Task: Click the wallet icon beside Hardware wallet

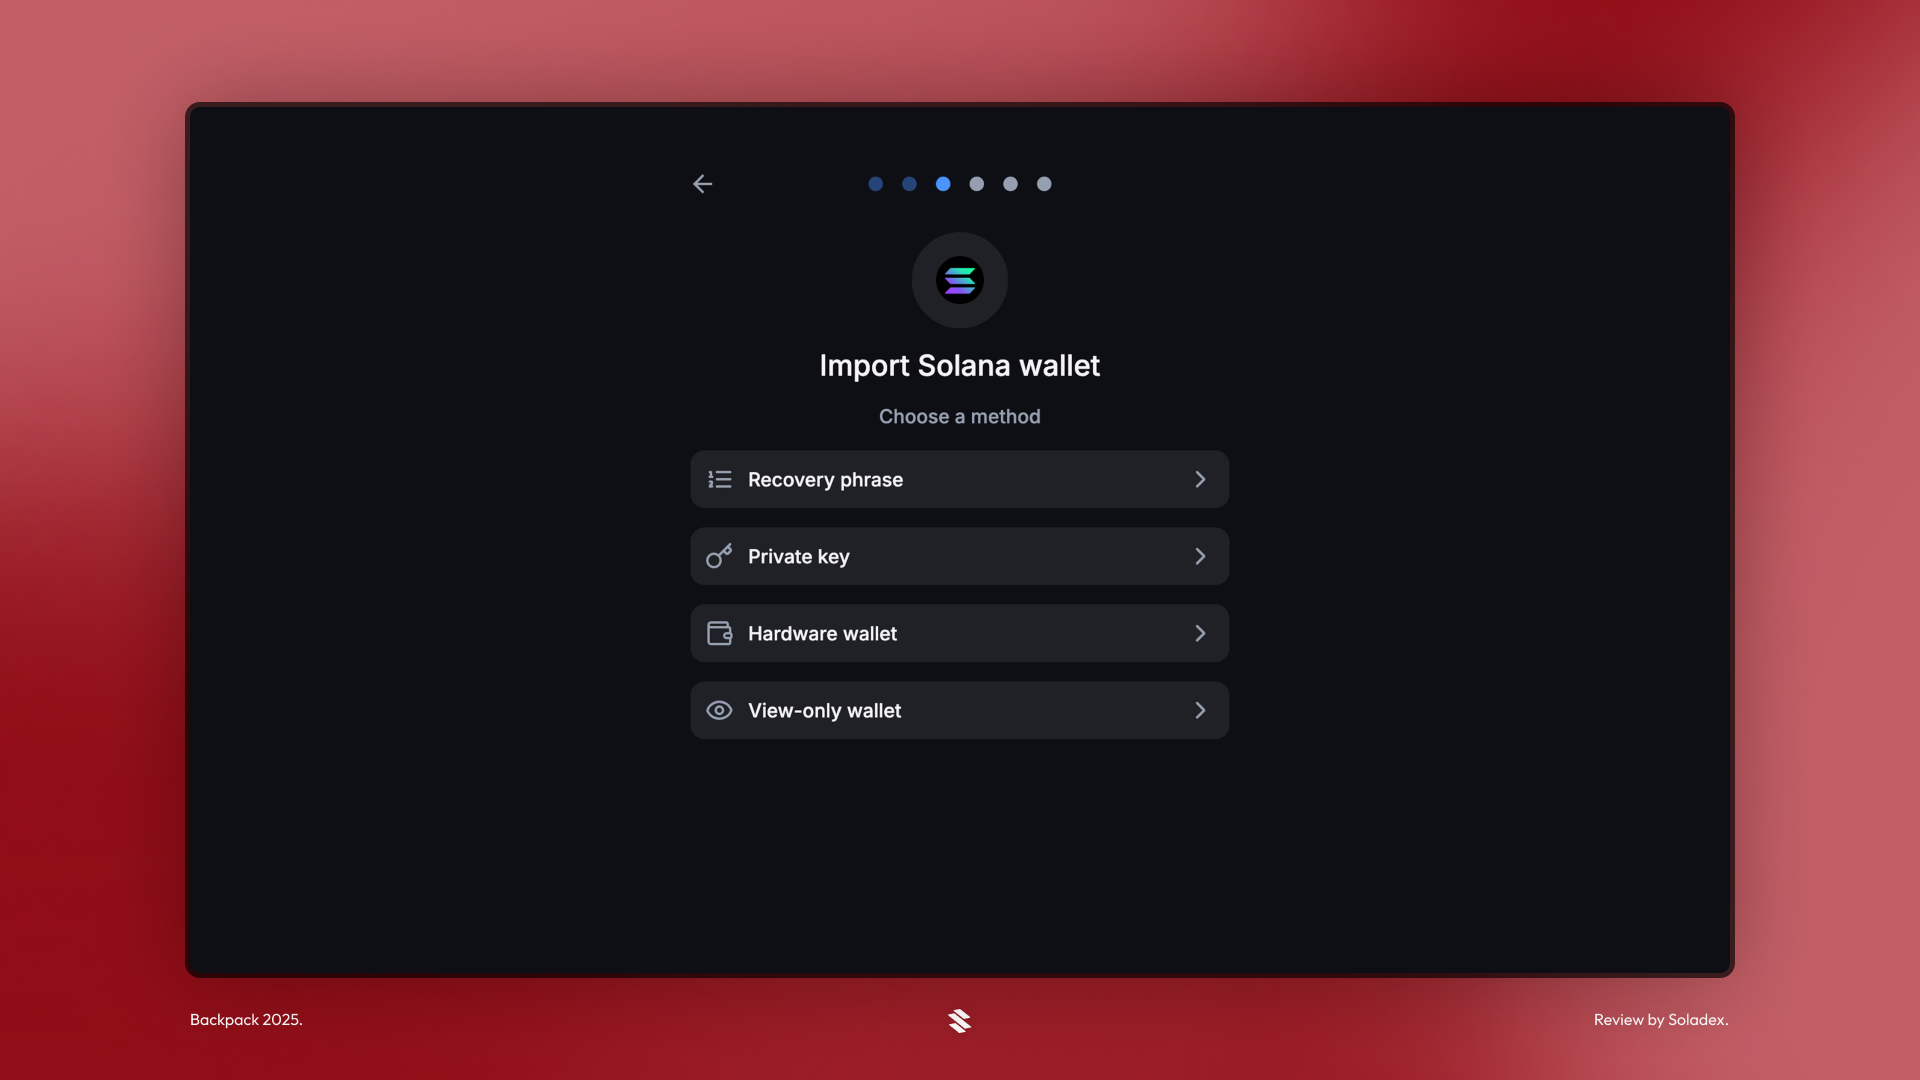Action: (719, 633)
